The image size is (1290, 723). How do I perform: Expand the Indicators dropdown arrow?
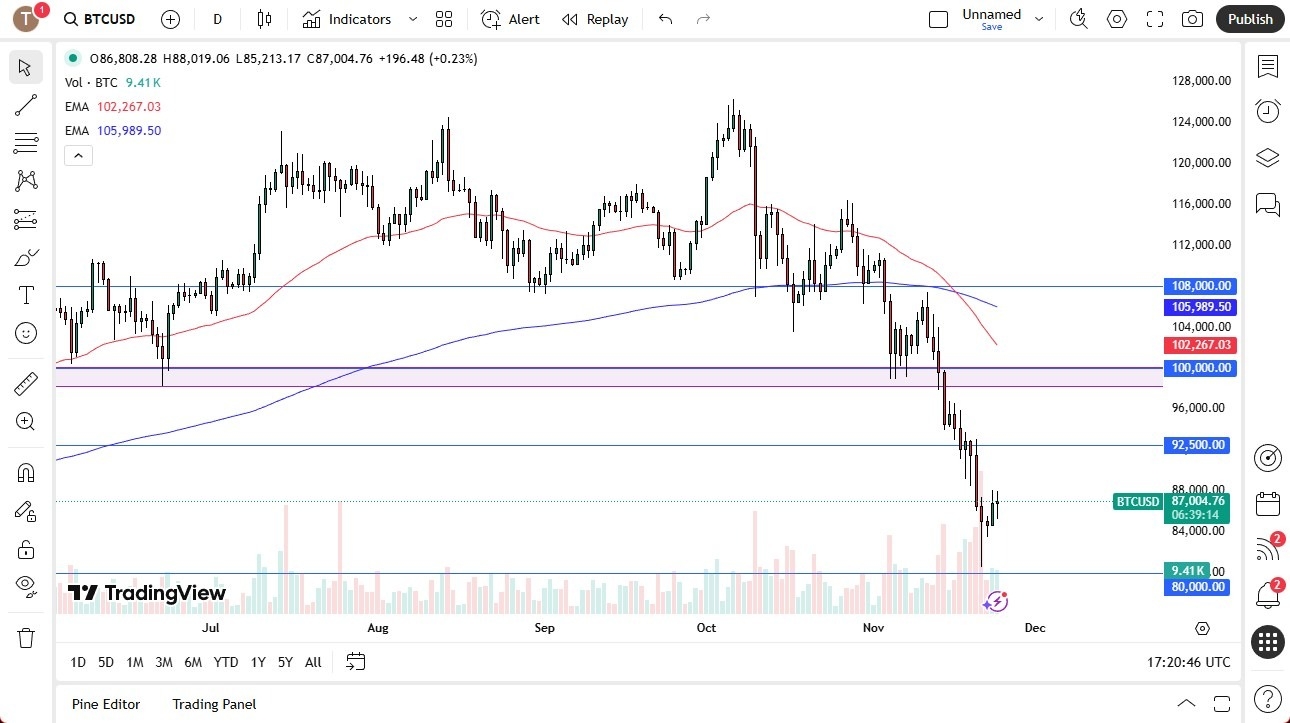coord(411,18)
